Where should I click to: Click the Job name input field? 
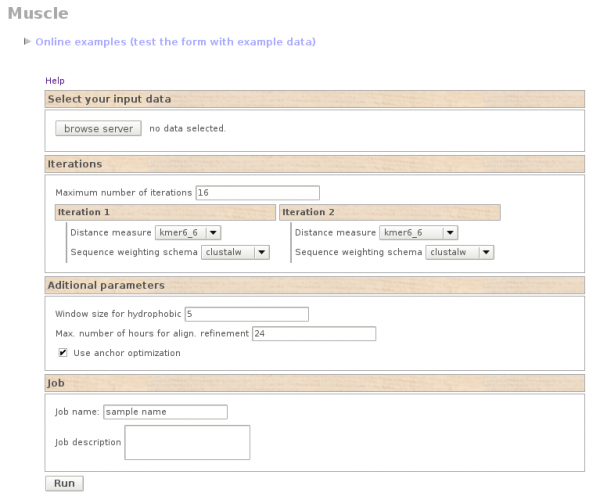[x=165, y=412]
